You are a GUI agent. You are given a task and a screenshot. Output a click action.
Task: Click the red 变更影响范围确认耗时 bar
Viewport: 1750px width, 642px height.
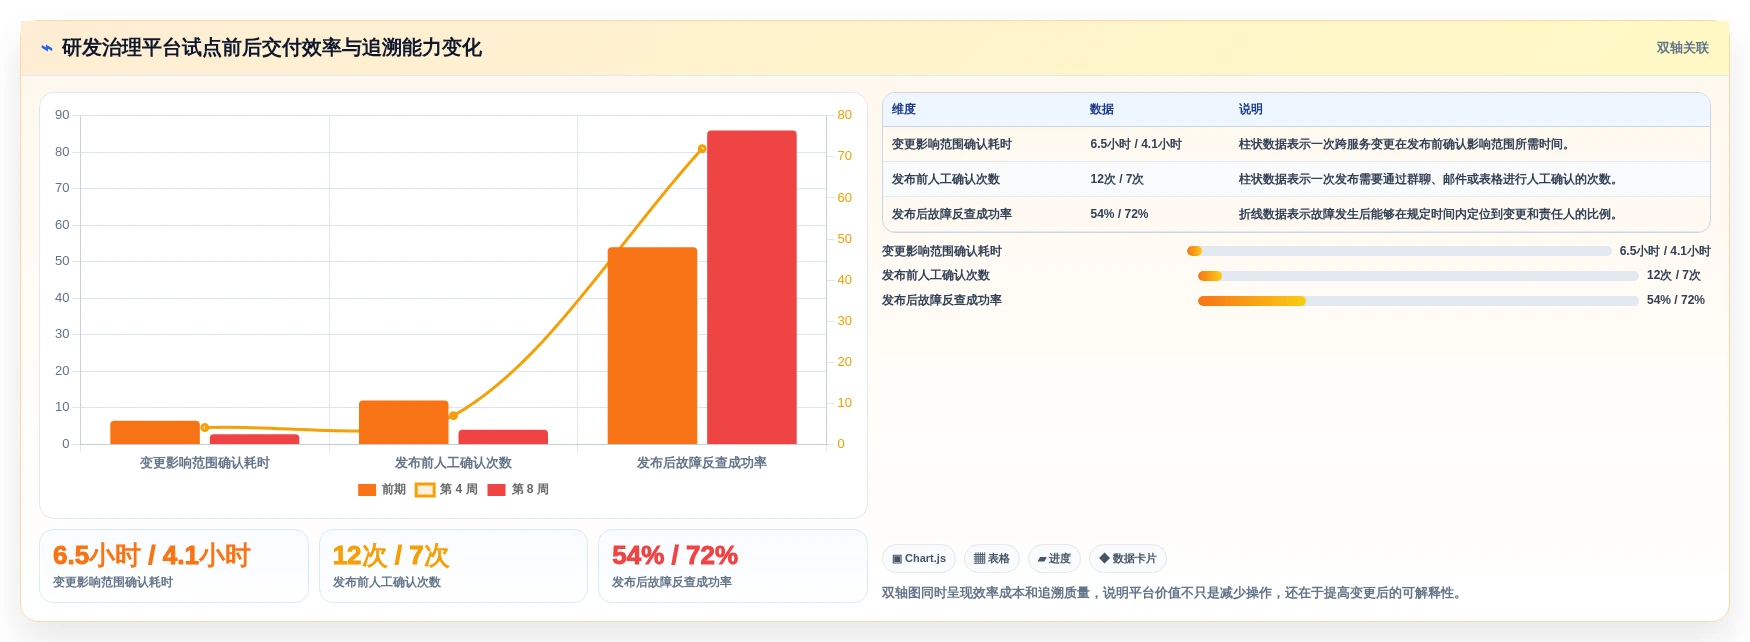click(x=254, y=439)
